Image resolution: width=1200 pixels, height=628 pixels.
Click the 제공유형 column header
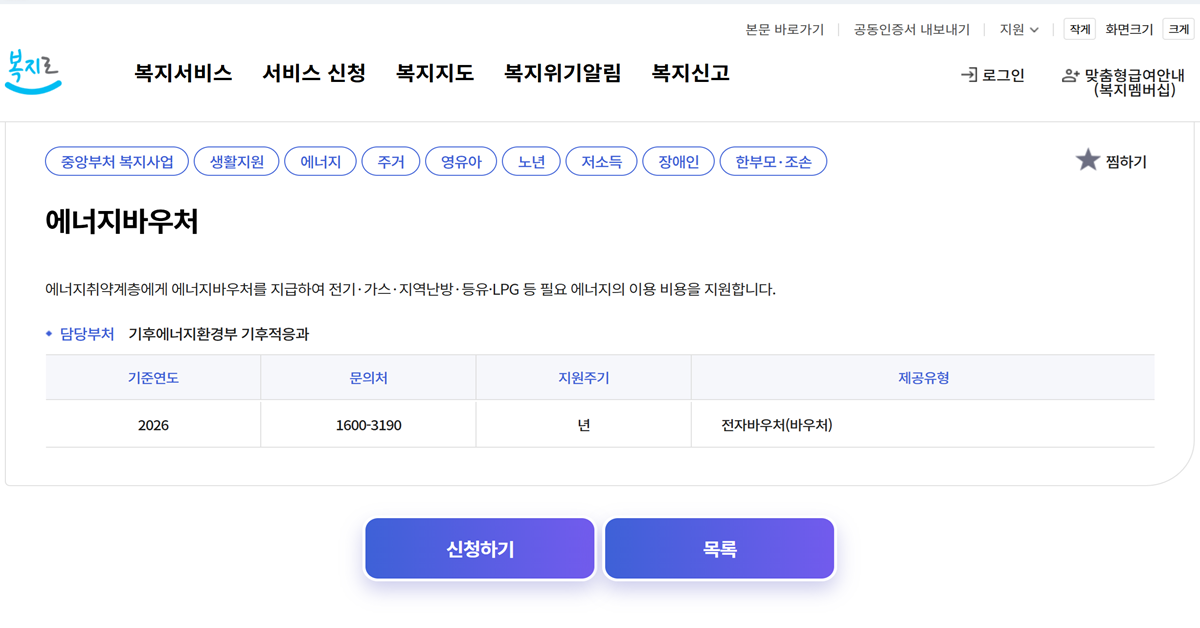923,378
